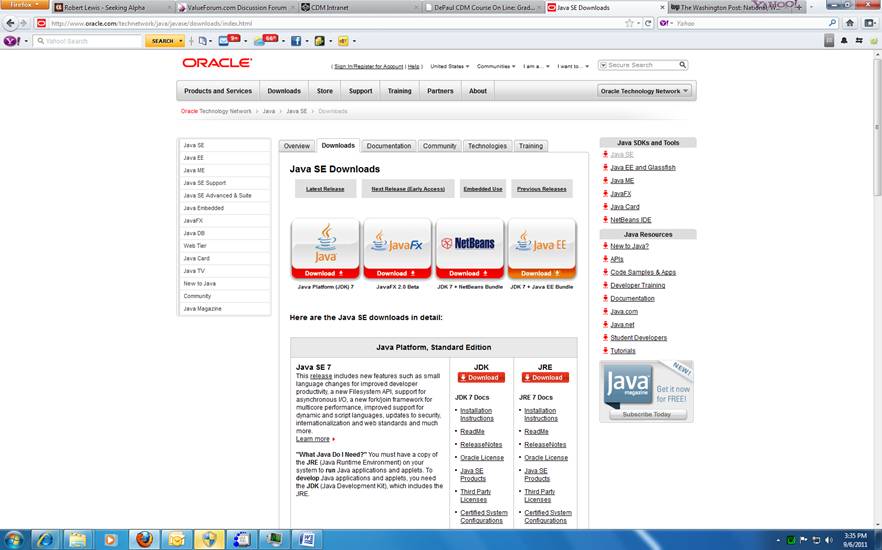882x550 pixels.
Task: Switch to the ValueForum.com Discussion Forum tab
Action: tap(236, 8)
